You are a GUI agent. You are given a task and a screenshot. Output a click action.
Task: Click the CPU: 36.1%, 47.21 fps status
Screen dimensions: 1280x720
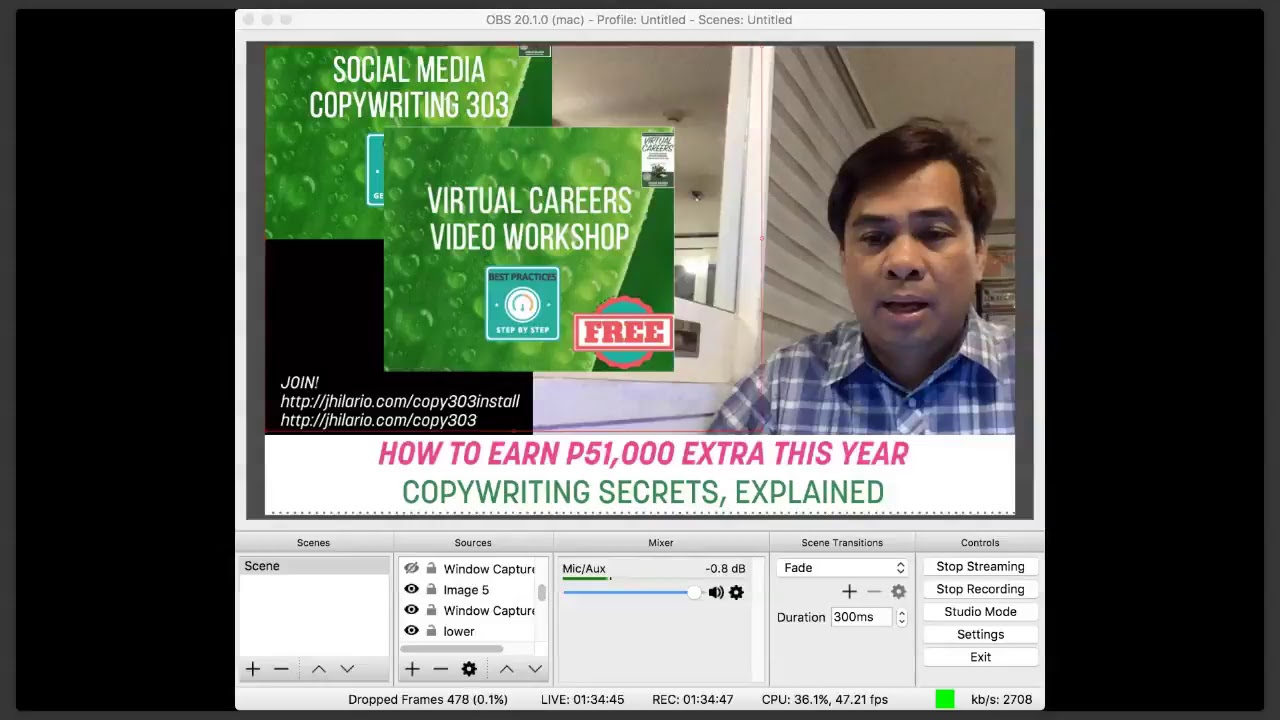pyautogui.click(x=825, y=699)
